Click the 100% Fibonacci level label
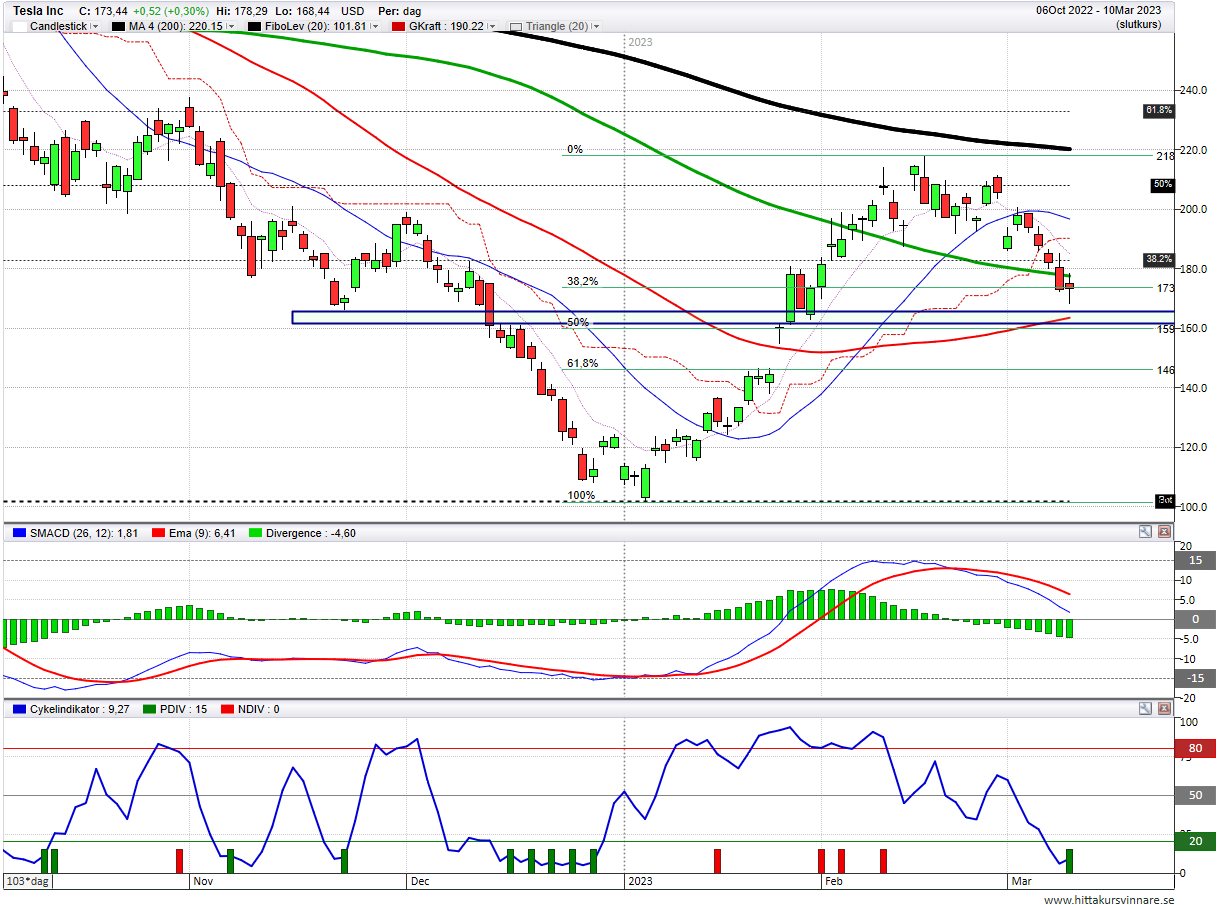 [x=581, y=495]
